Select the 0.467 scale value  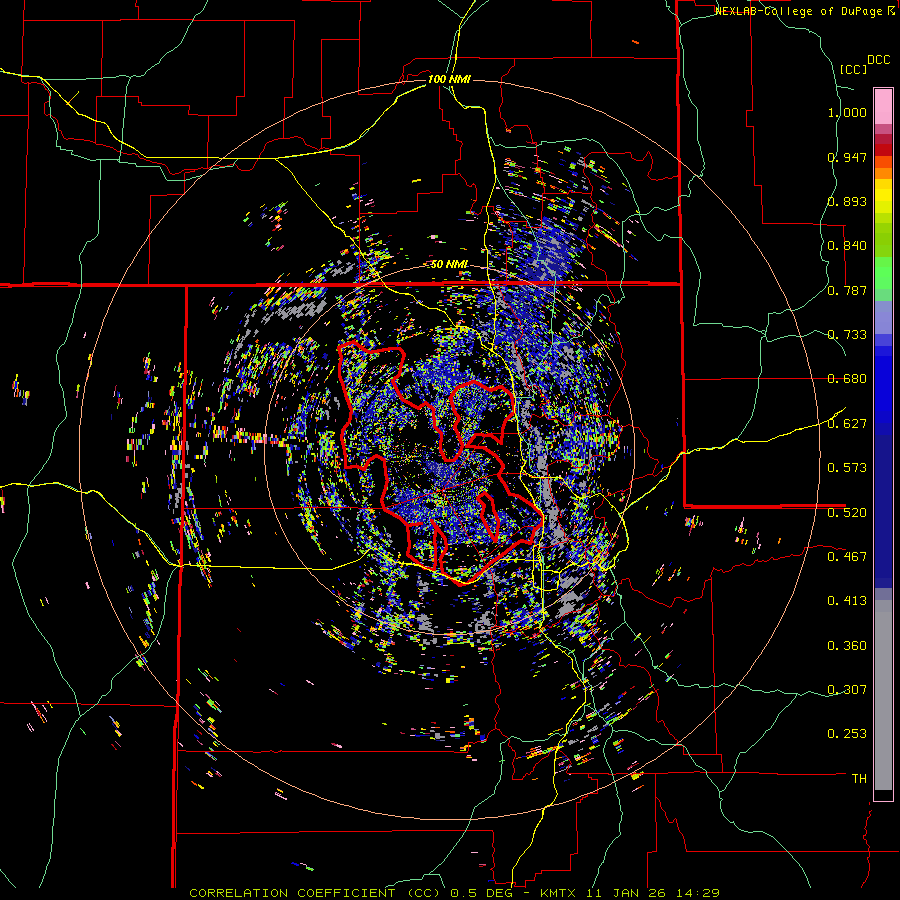847,557
